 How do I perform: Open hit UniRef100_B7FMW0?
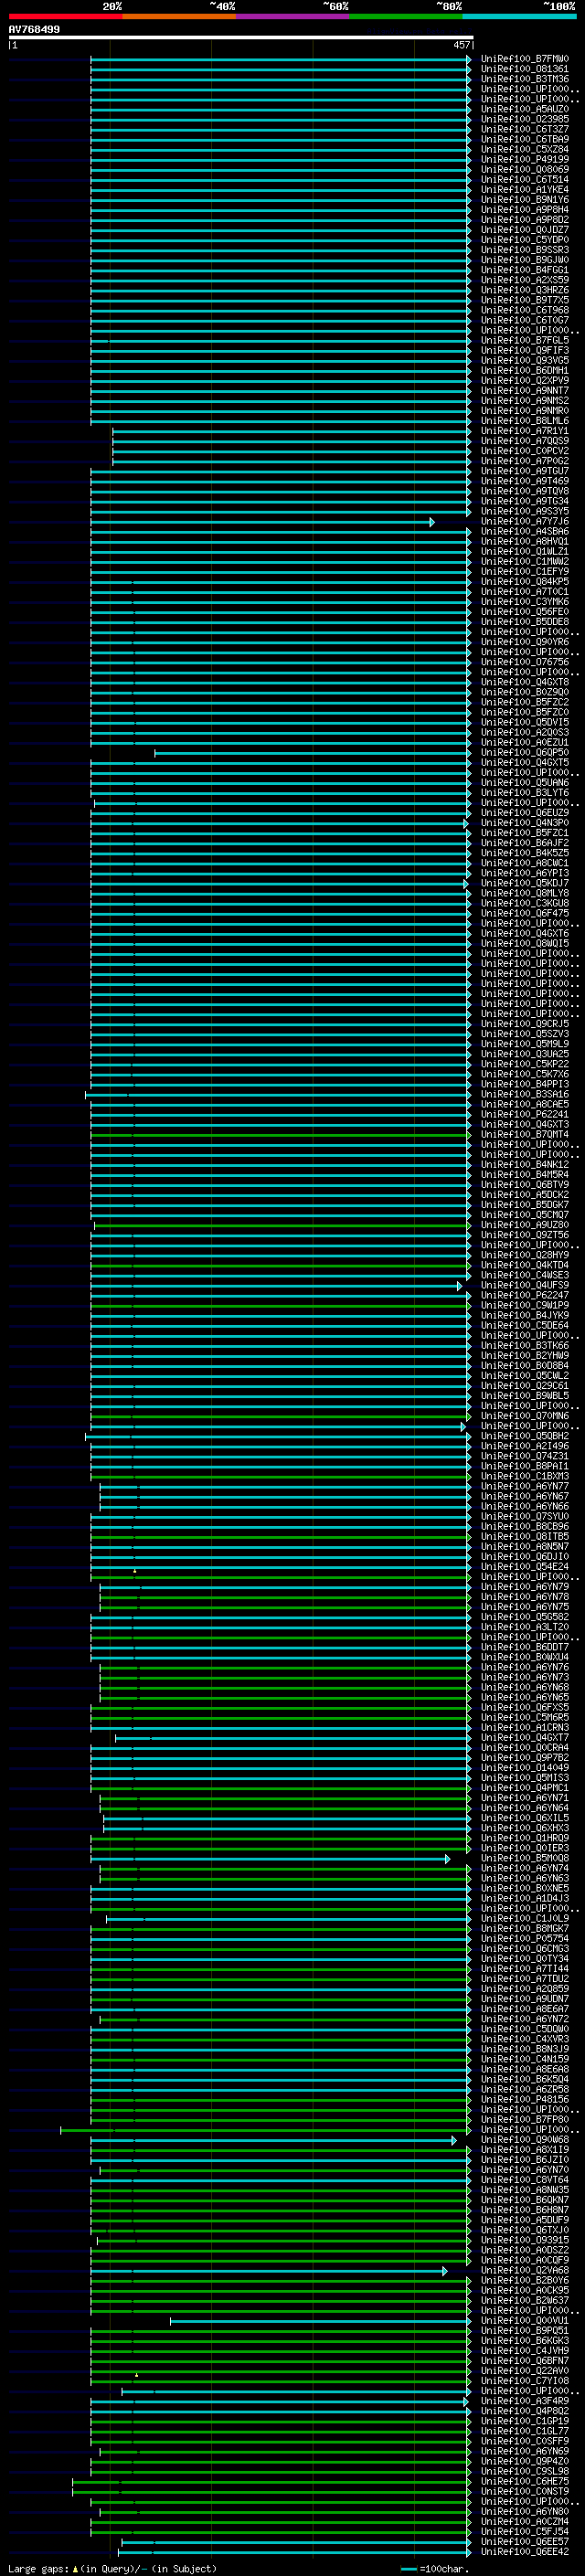coord(525,59)
